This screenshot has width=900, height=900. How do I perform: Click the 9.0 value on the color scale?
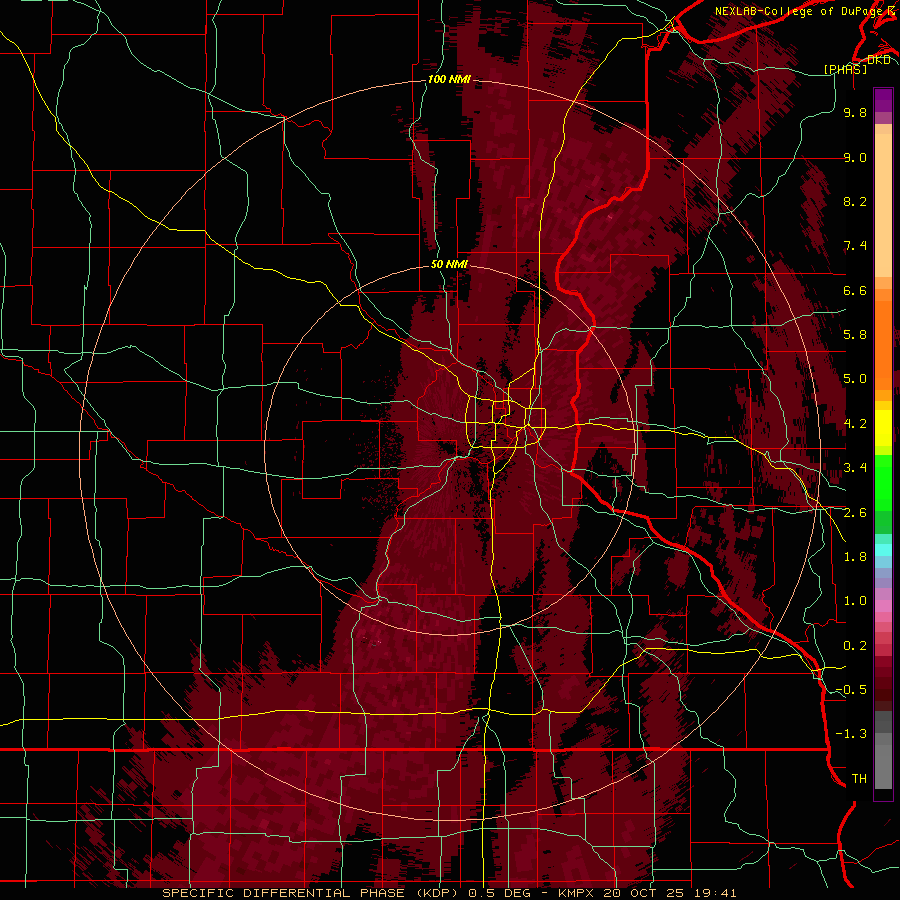[x=855, y=157]
